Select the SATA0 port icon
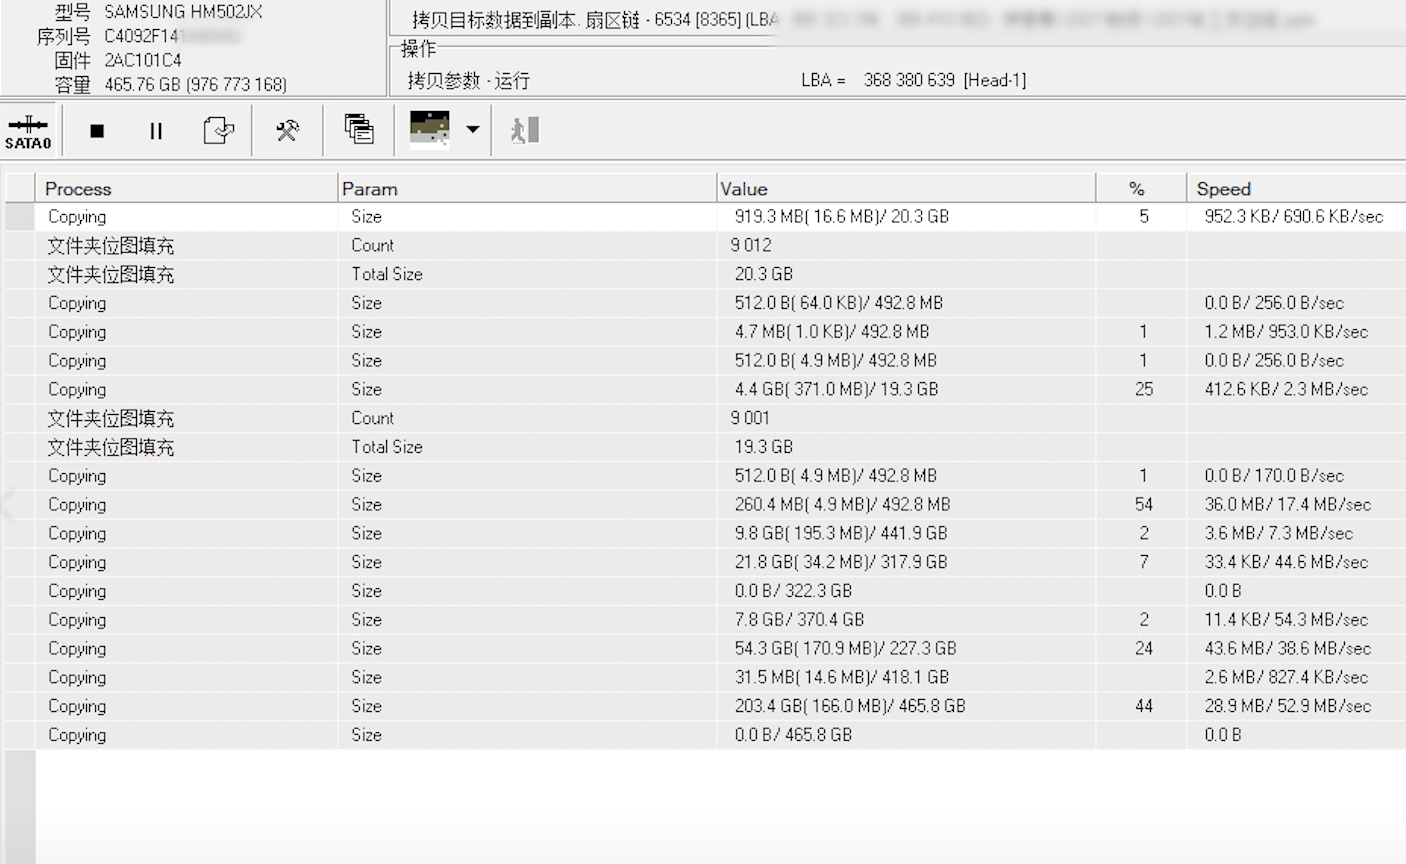Image resolution: width=1406 pixels, height=864 pixels. coord(28,131)
